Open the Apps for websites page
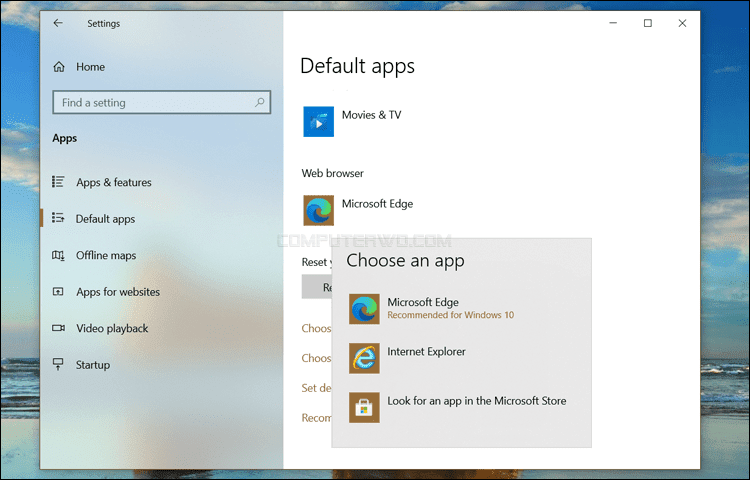The image size is (750, 480). [118, 292]
